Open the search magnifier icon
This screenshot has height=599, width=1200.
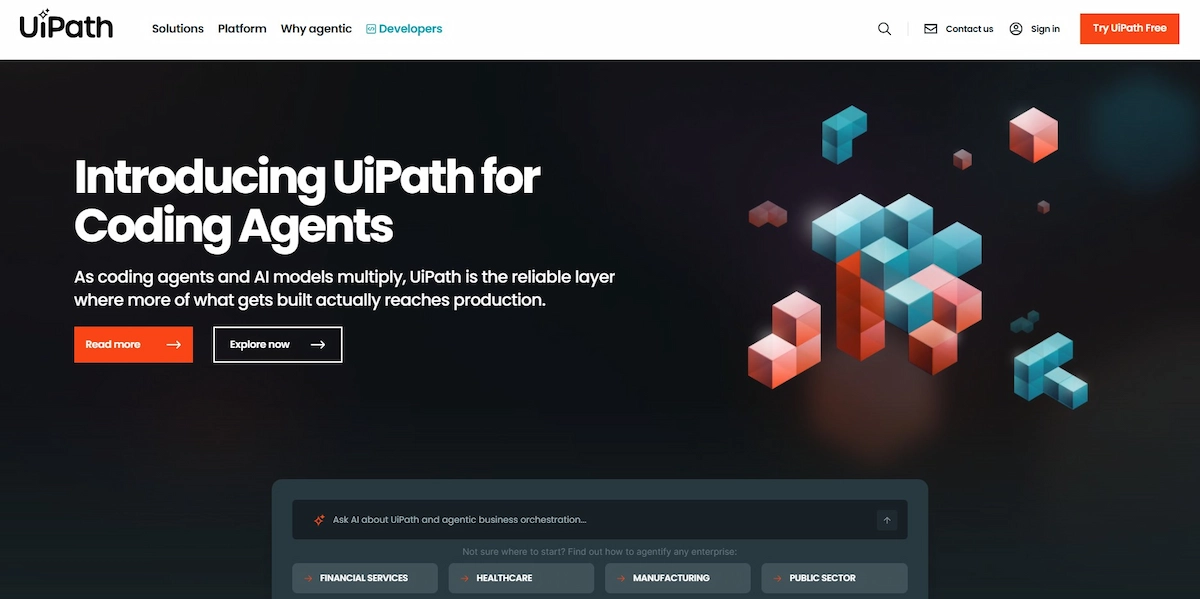(x=884, y=29)
